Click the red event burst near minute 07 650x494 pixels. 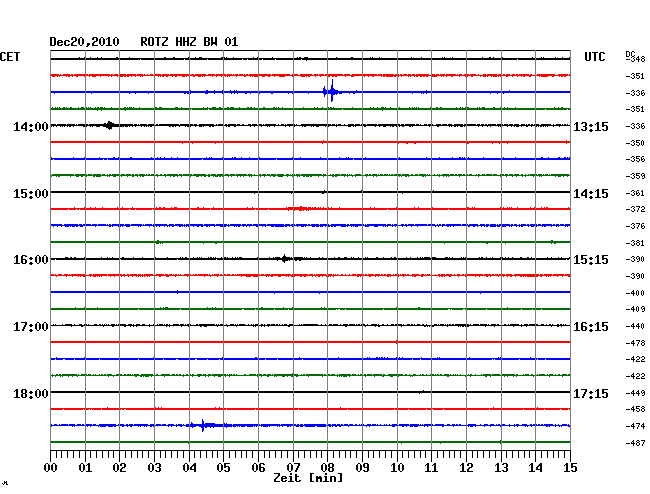(x=300, y=208)
